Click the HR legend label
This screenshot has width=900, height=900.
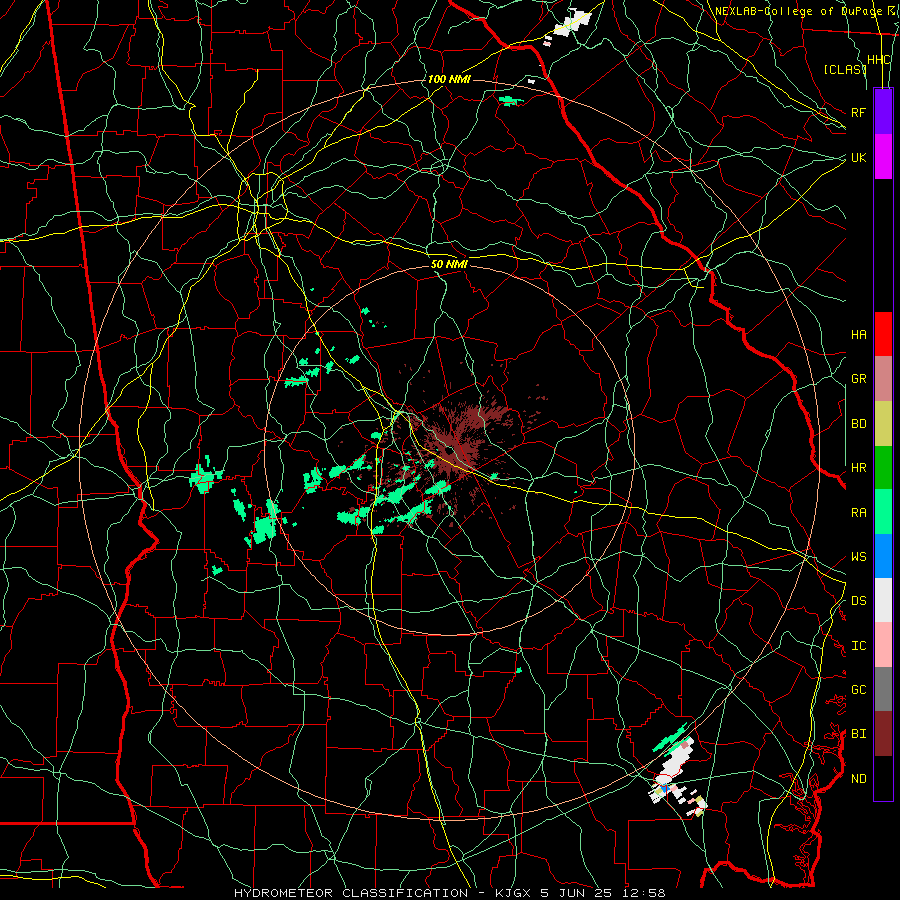[859, 468]
